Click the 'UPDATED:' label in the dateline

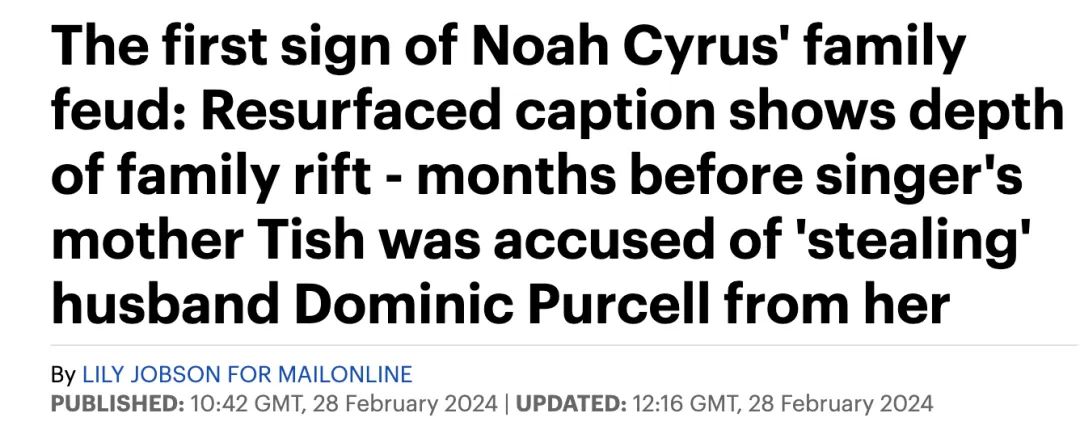tap(570, 402)
